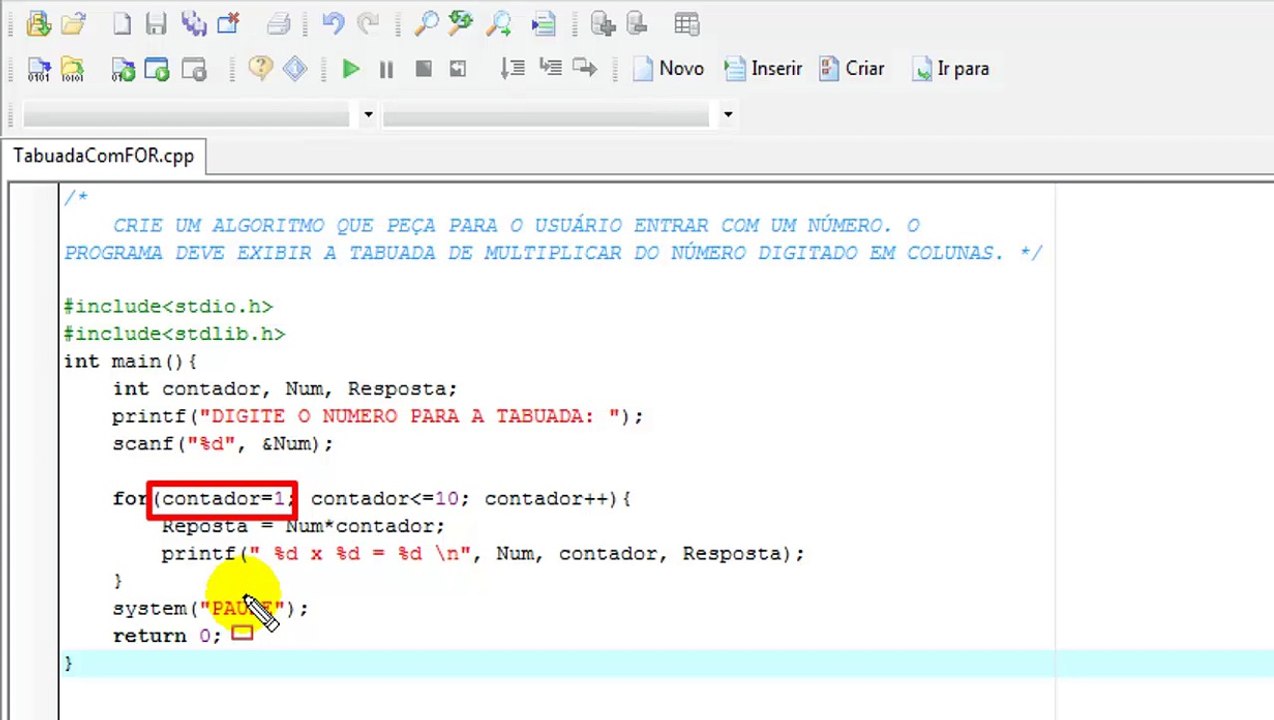This screenshot has width=1274, height=720.
Task: Stop execution with the square icon
Action: tap(423, 69)
